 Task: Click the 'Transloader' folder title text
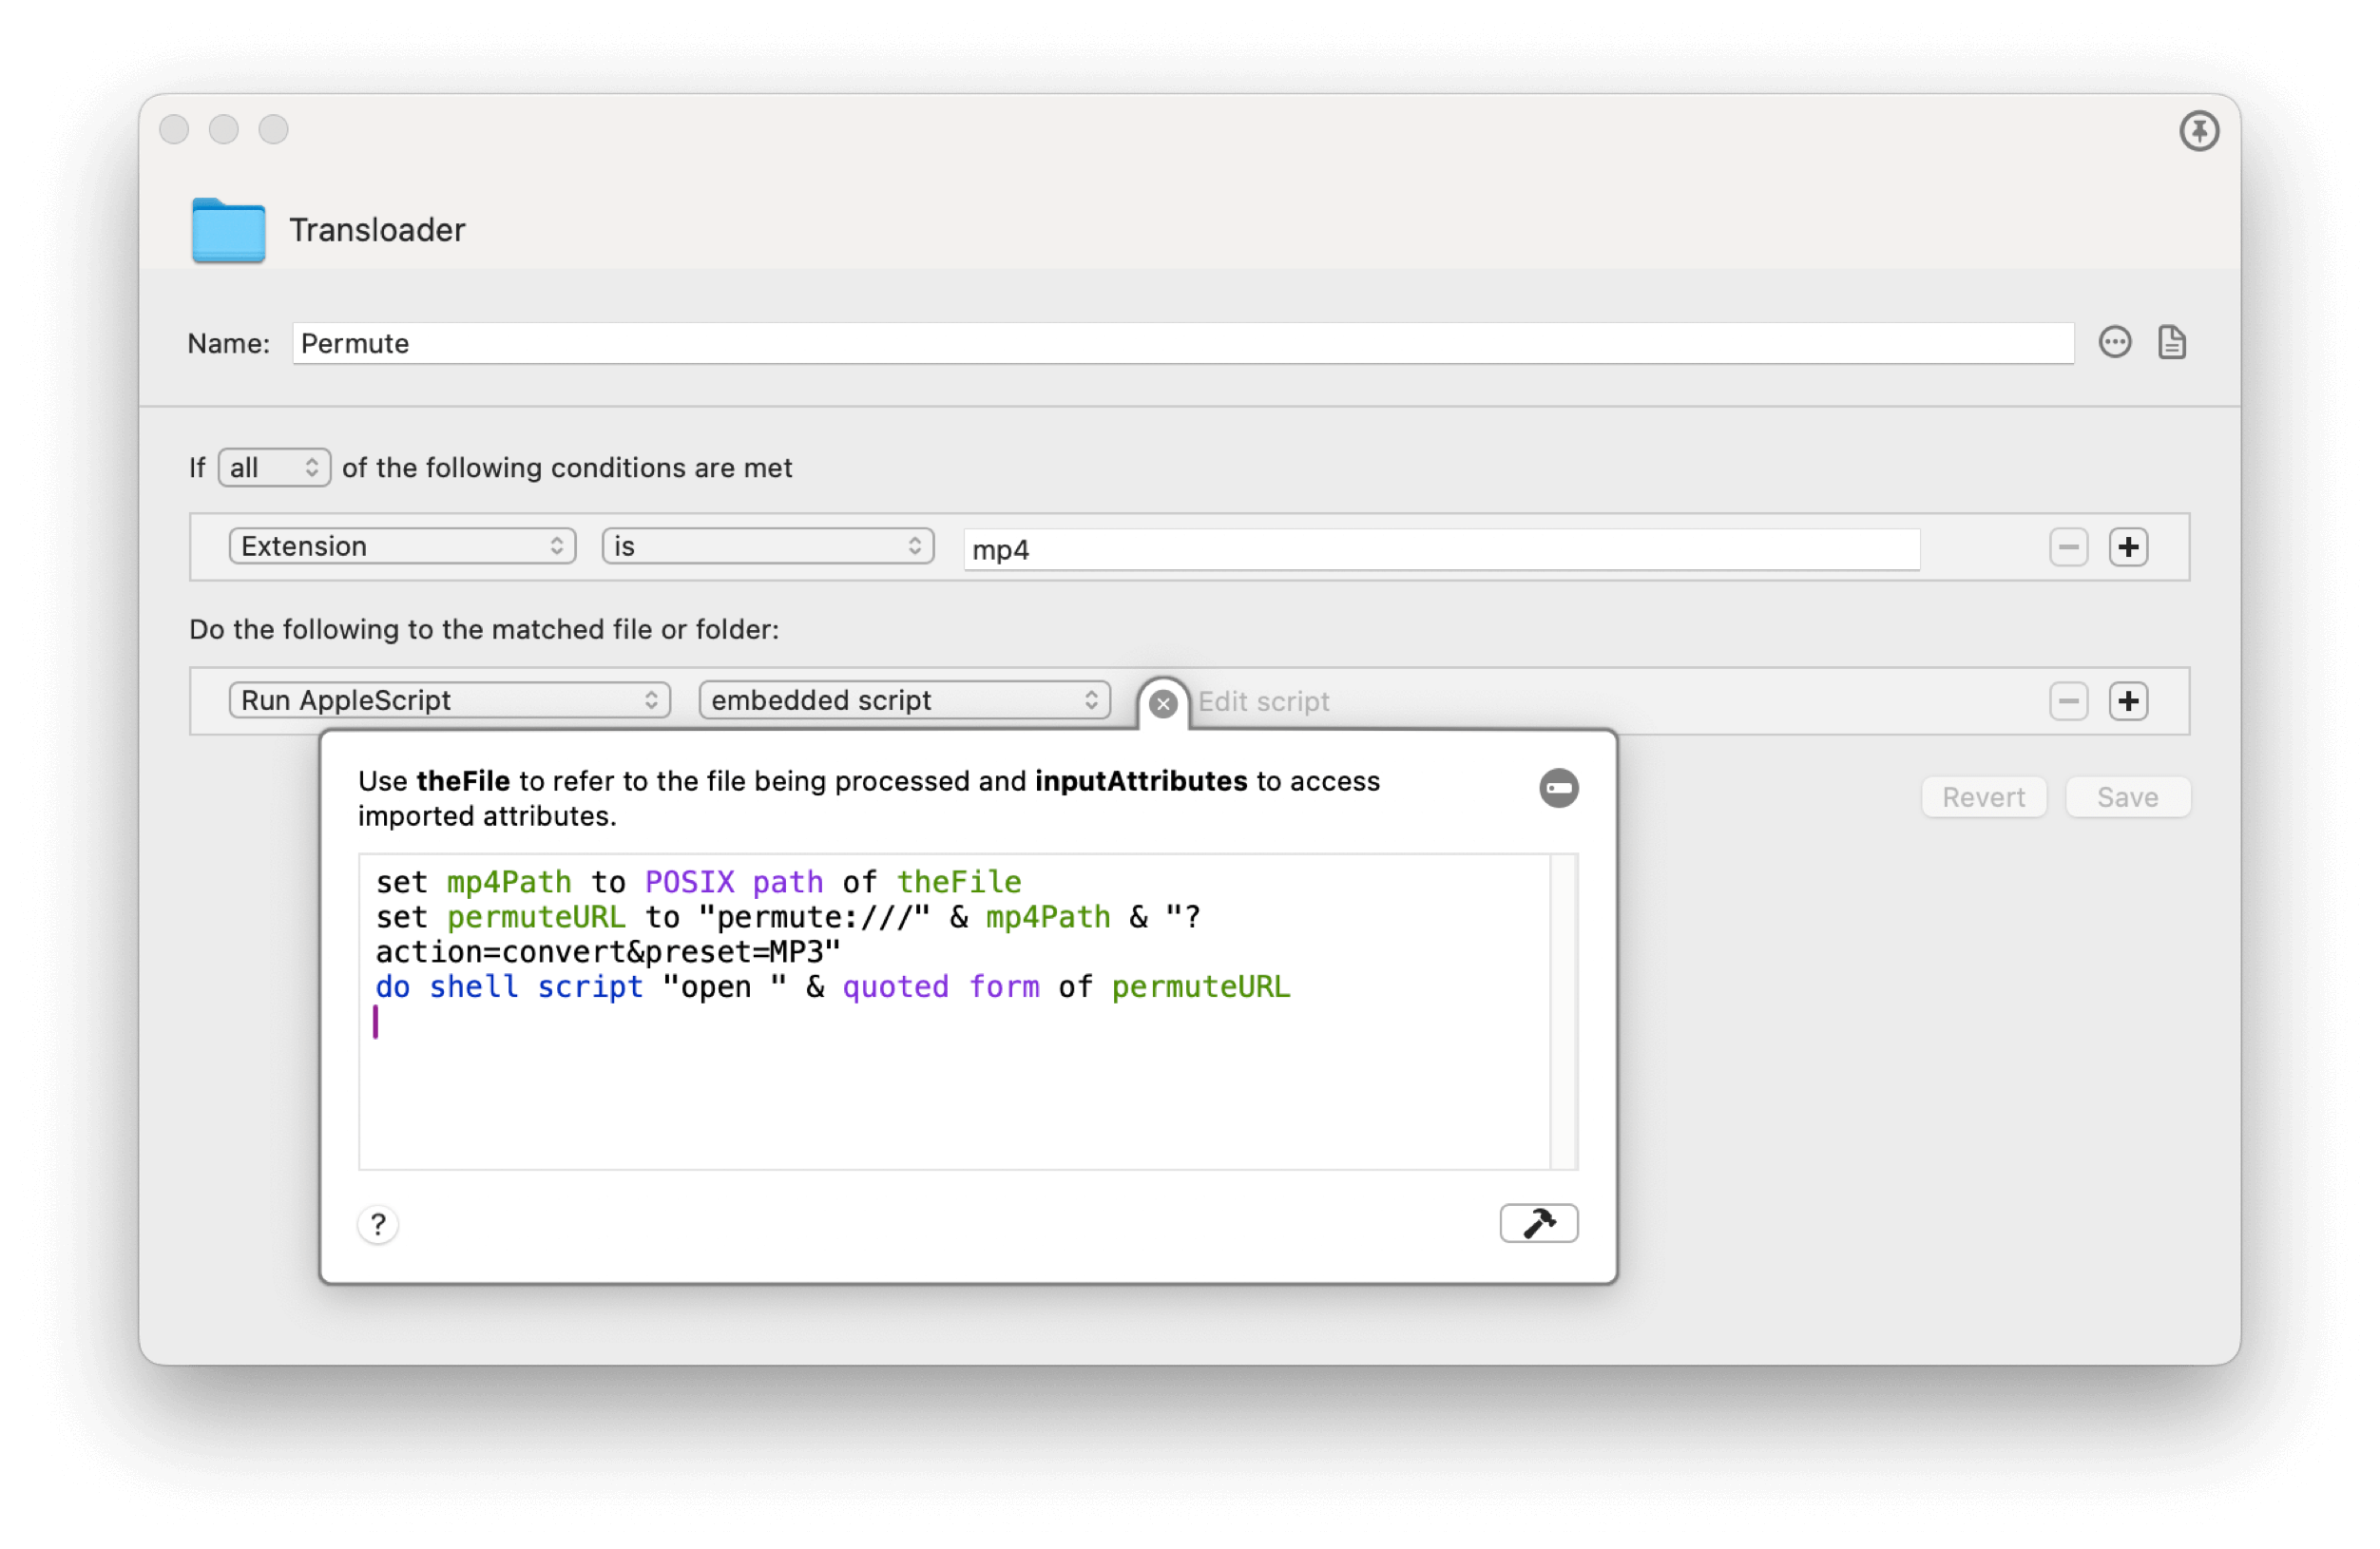377,230
